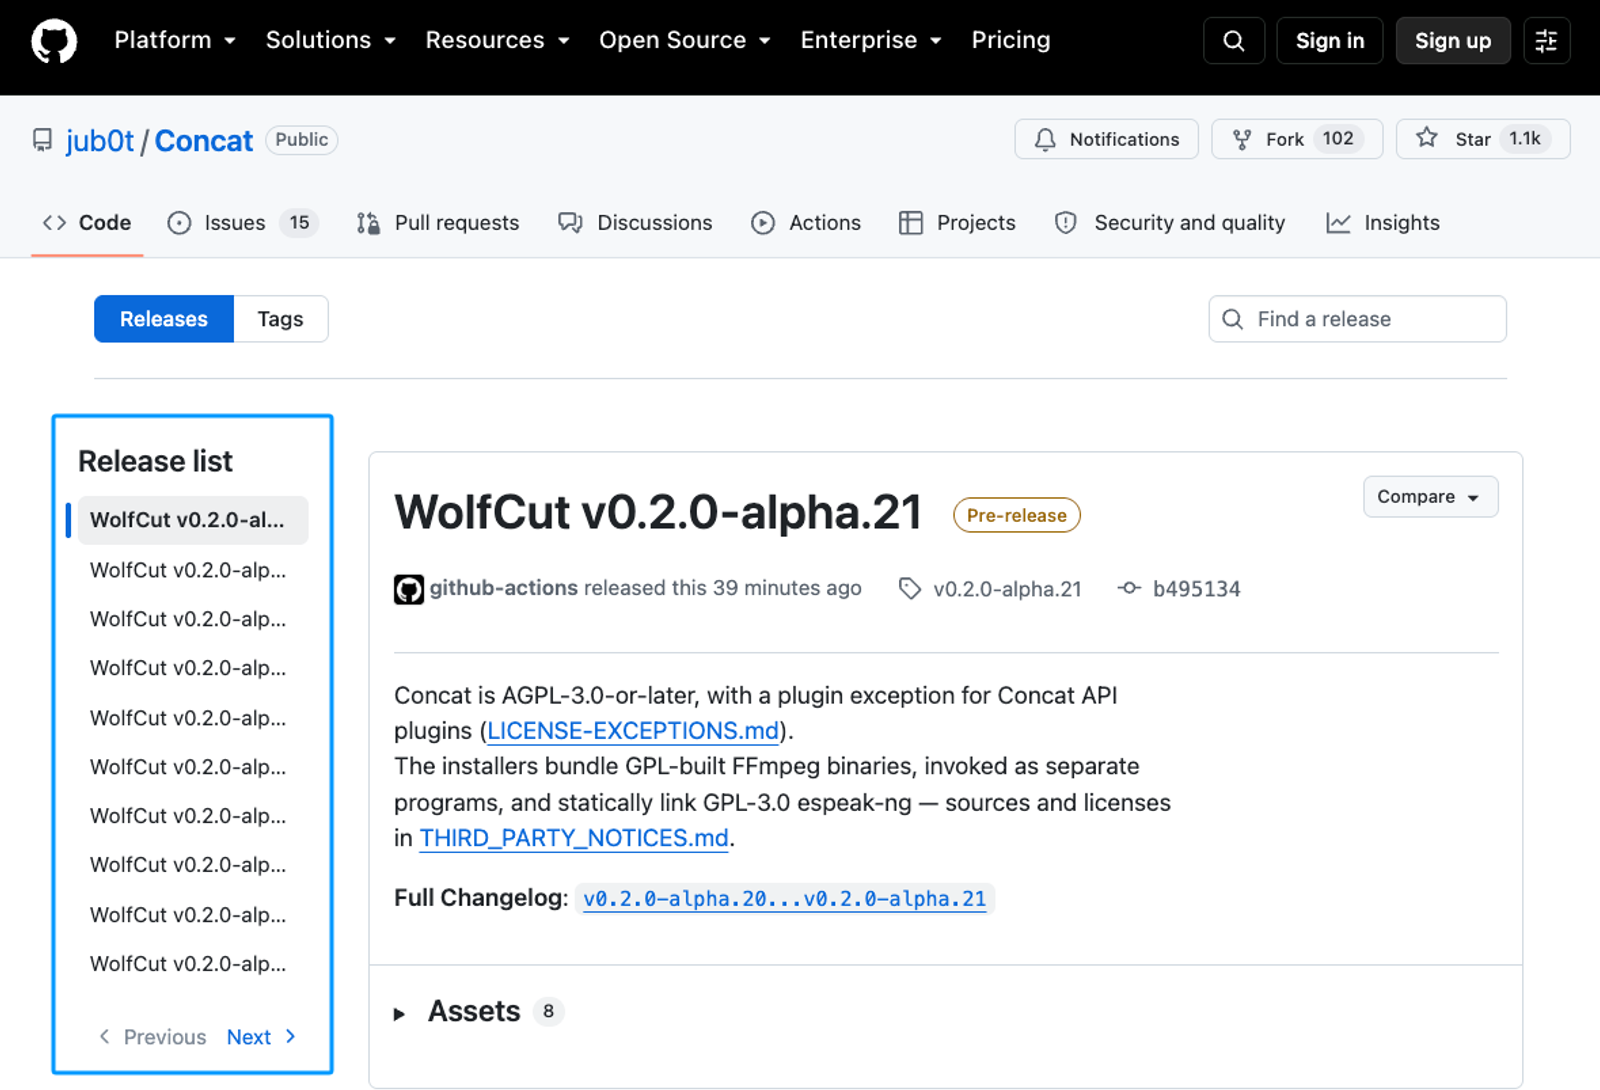
Task: Open the Open Source dropdown menu
Action: pos(685,40)
